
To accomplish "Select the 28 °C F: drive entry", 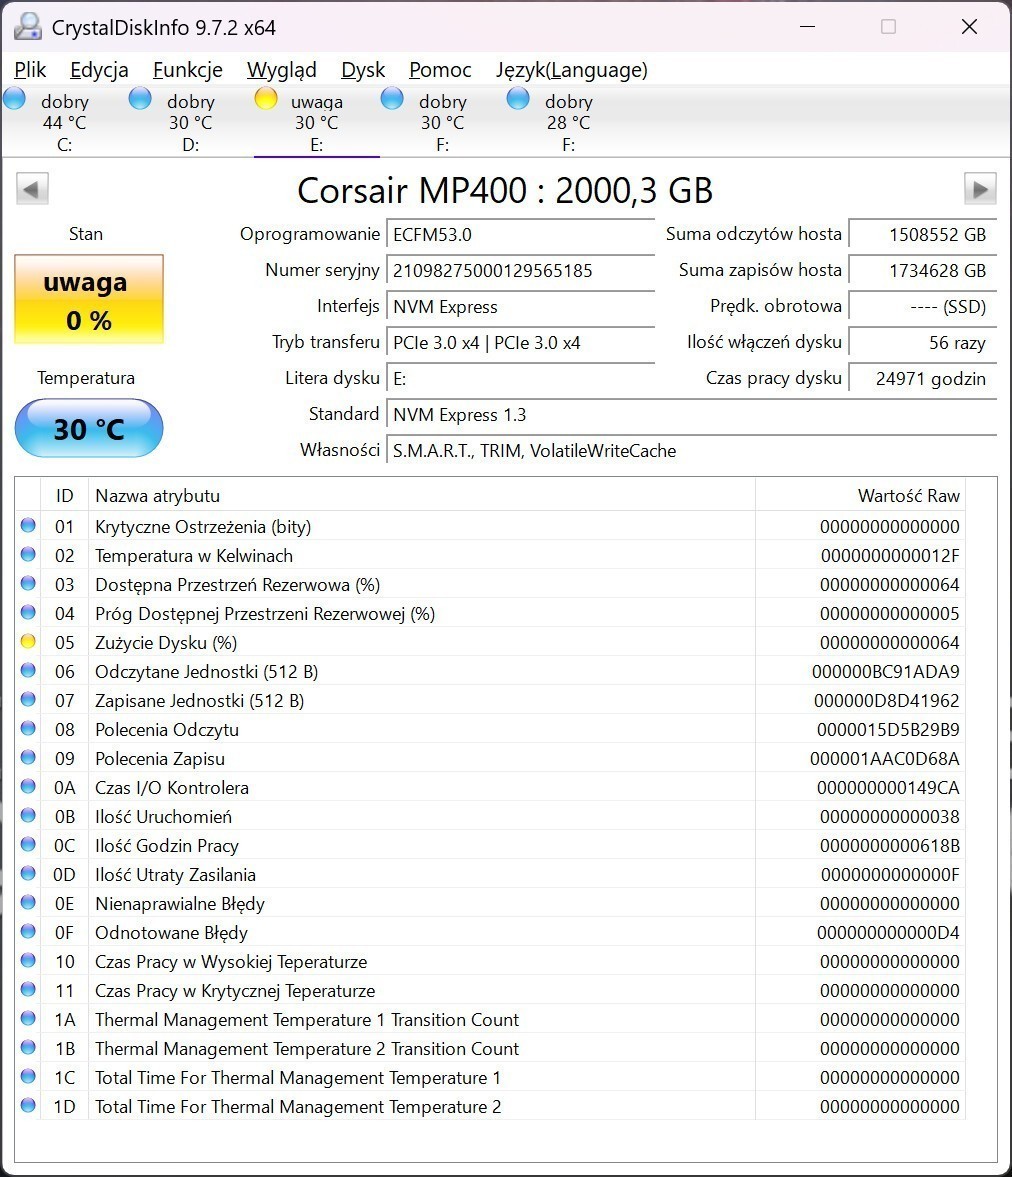I will pos(568,123).
